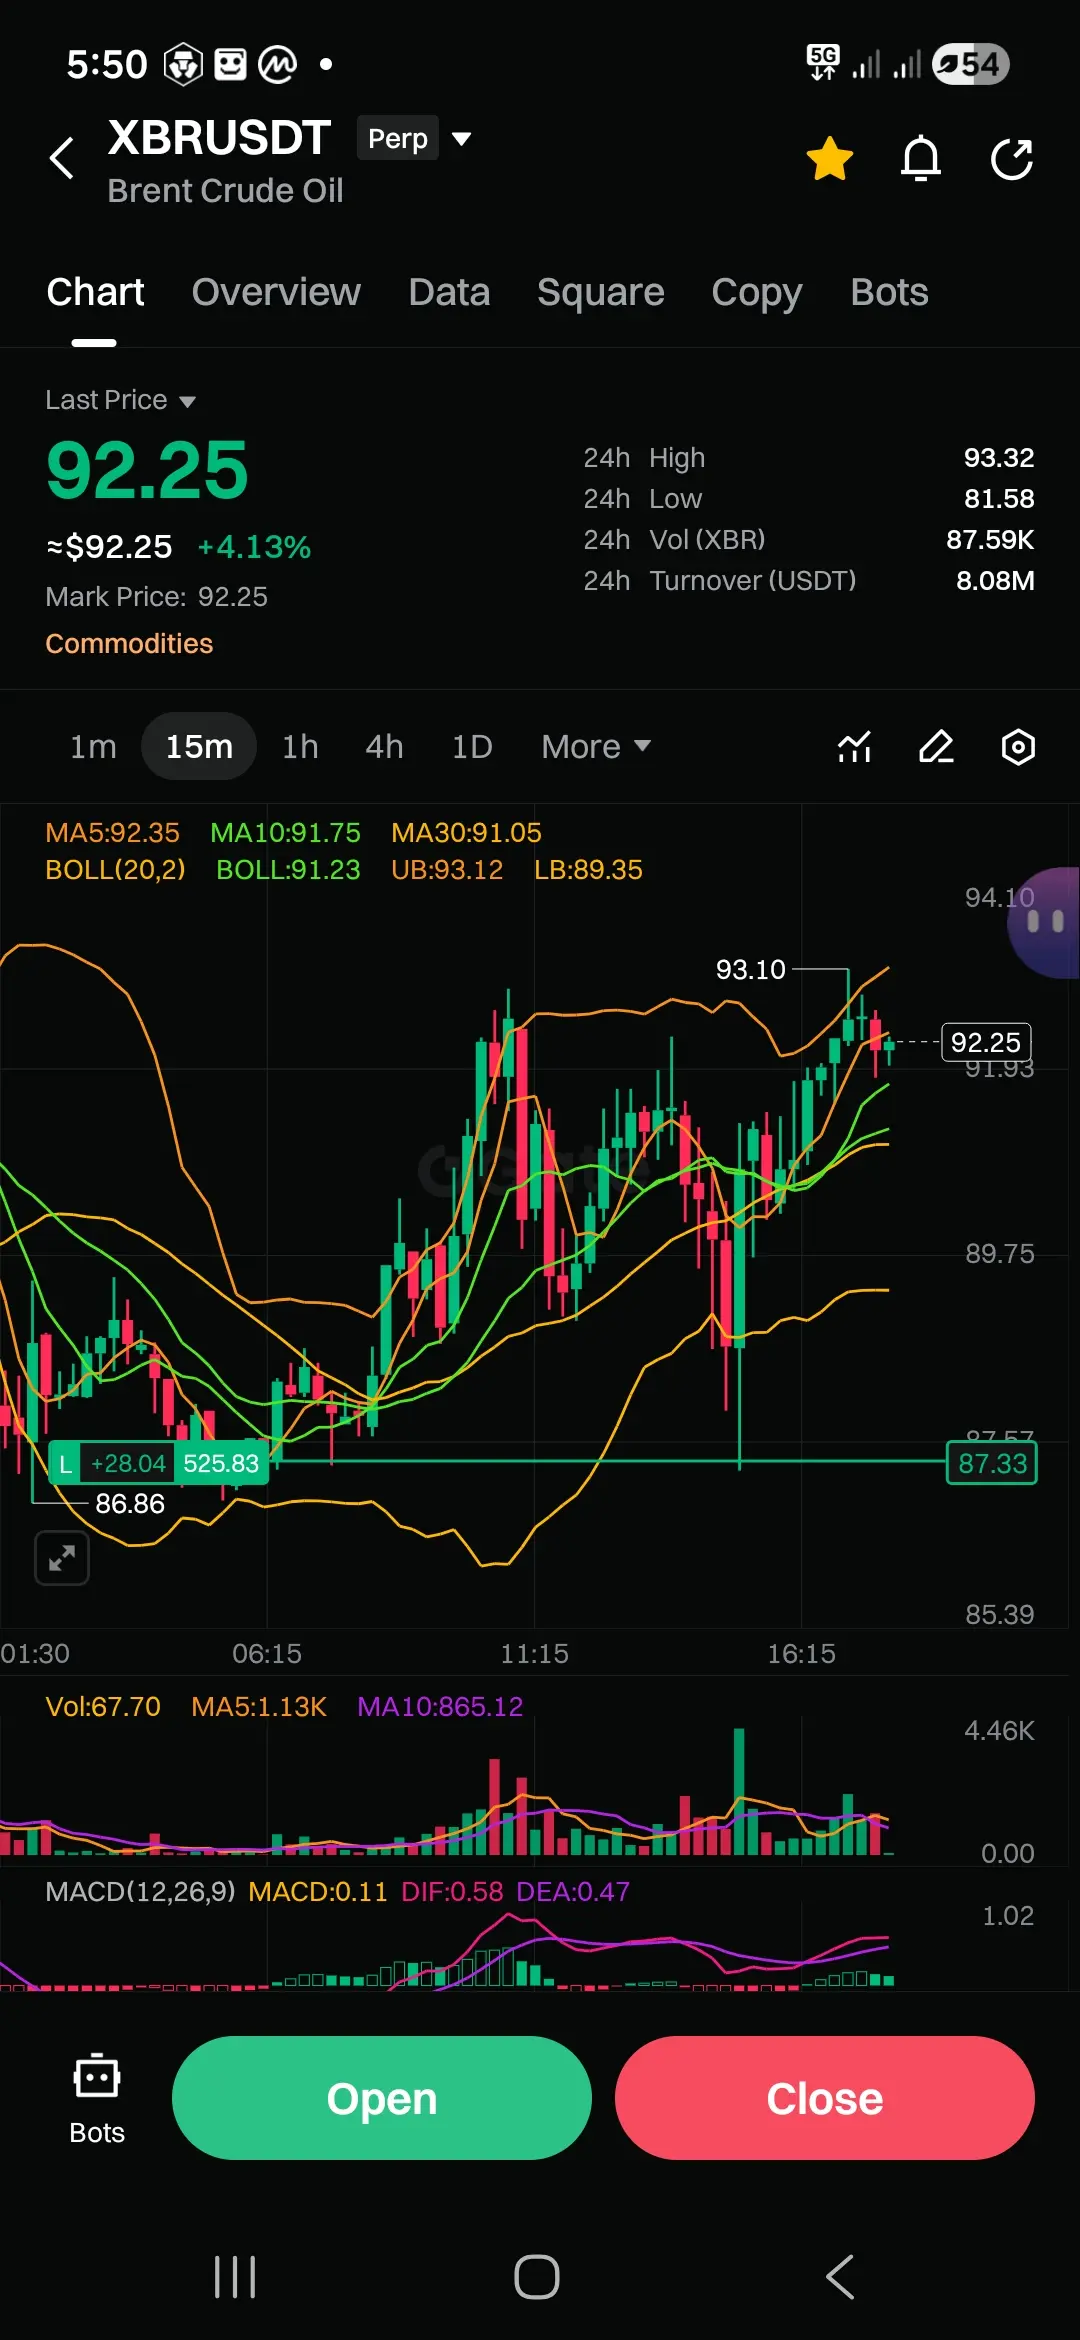The width and height of the screenshot is (1080, 2340).
Task: Tap the 24h Turnover value 8.08M
Action: tap(995, 580)
